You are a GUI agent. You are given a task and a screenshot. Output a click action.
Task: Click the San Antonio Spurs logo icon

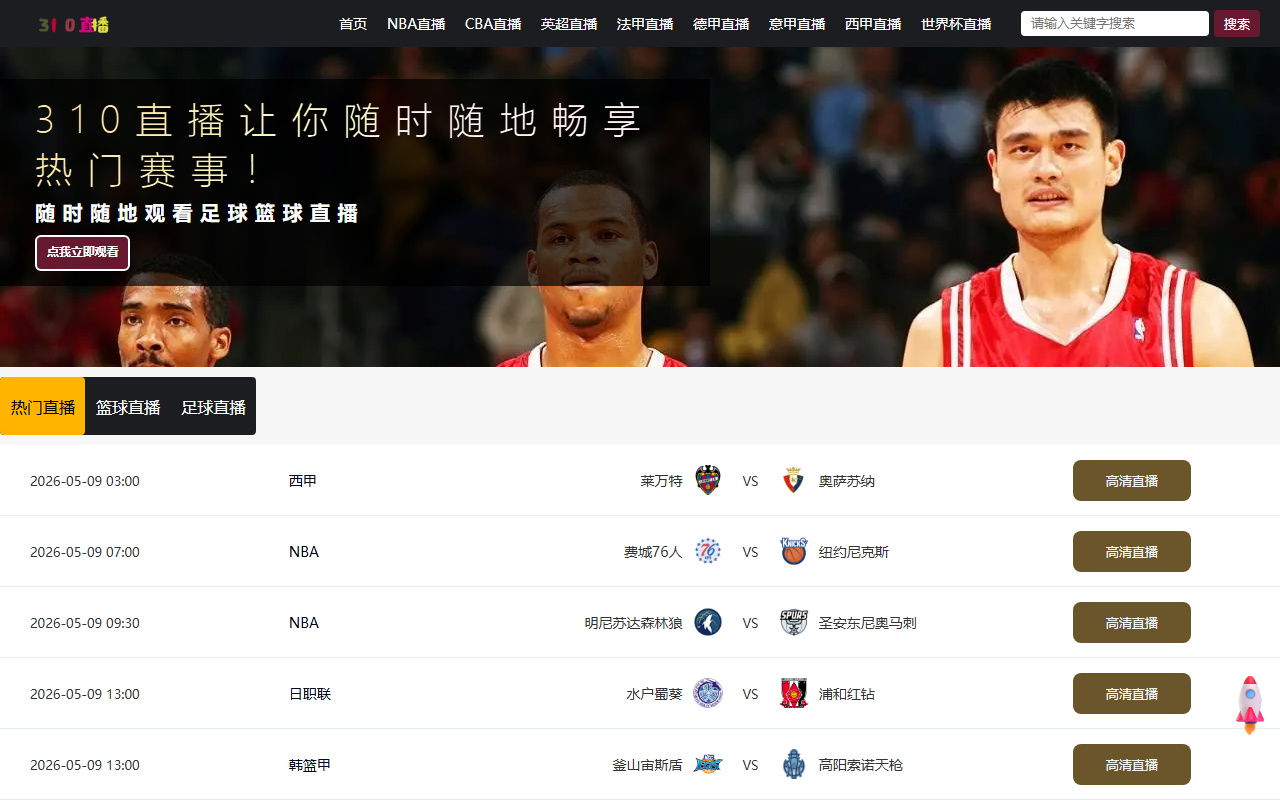point(793,623)
